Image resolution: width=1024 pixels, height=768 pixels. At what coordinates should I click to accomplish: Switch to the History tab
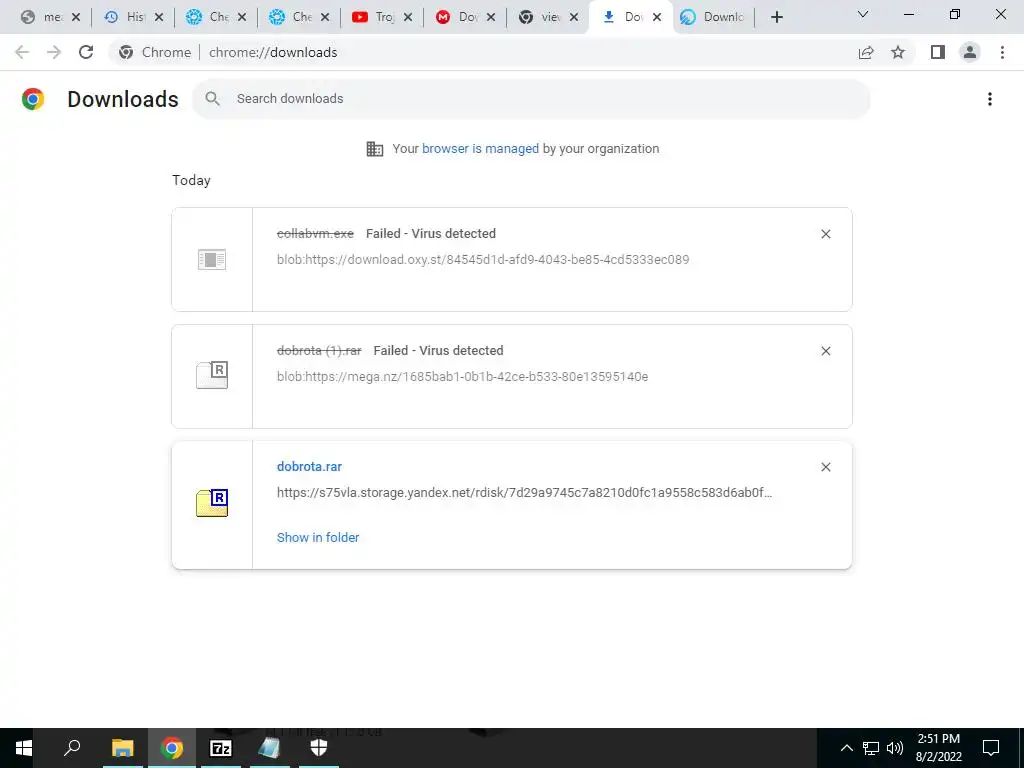click(x=133, y=17)
